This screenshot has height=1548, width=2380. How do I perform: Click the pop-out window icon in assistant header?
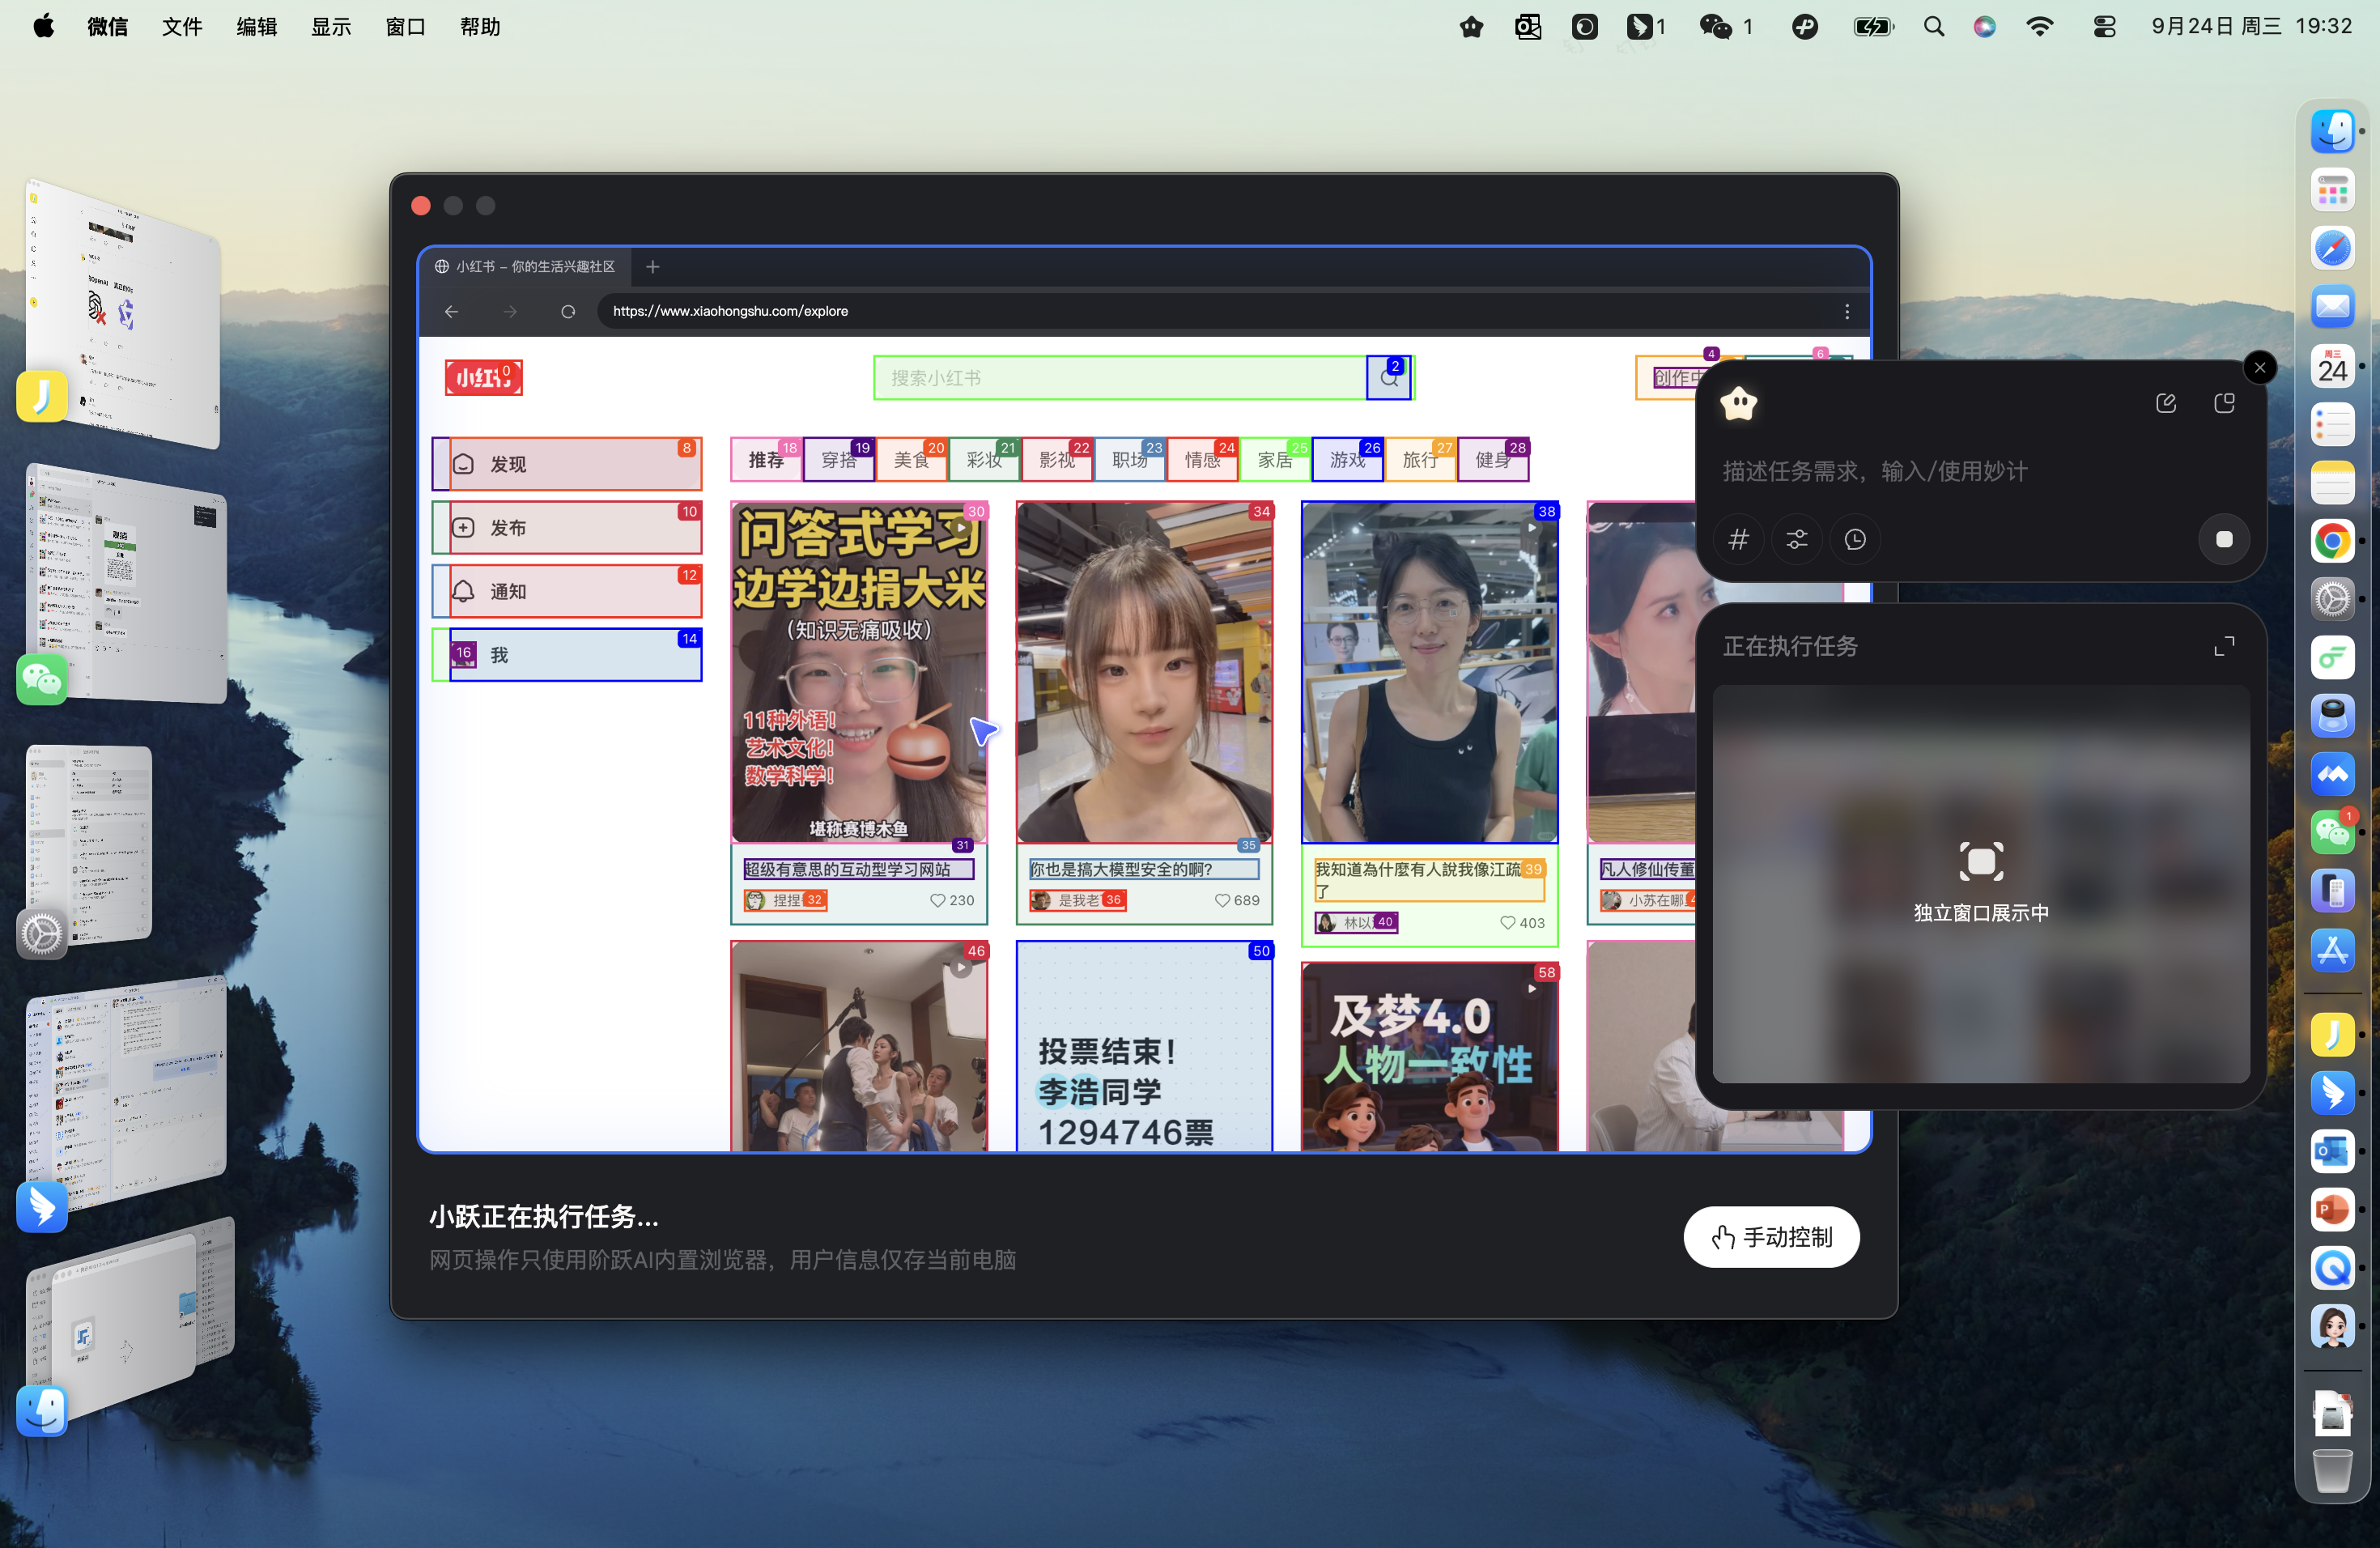(x=2224, y=403)
